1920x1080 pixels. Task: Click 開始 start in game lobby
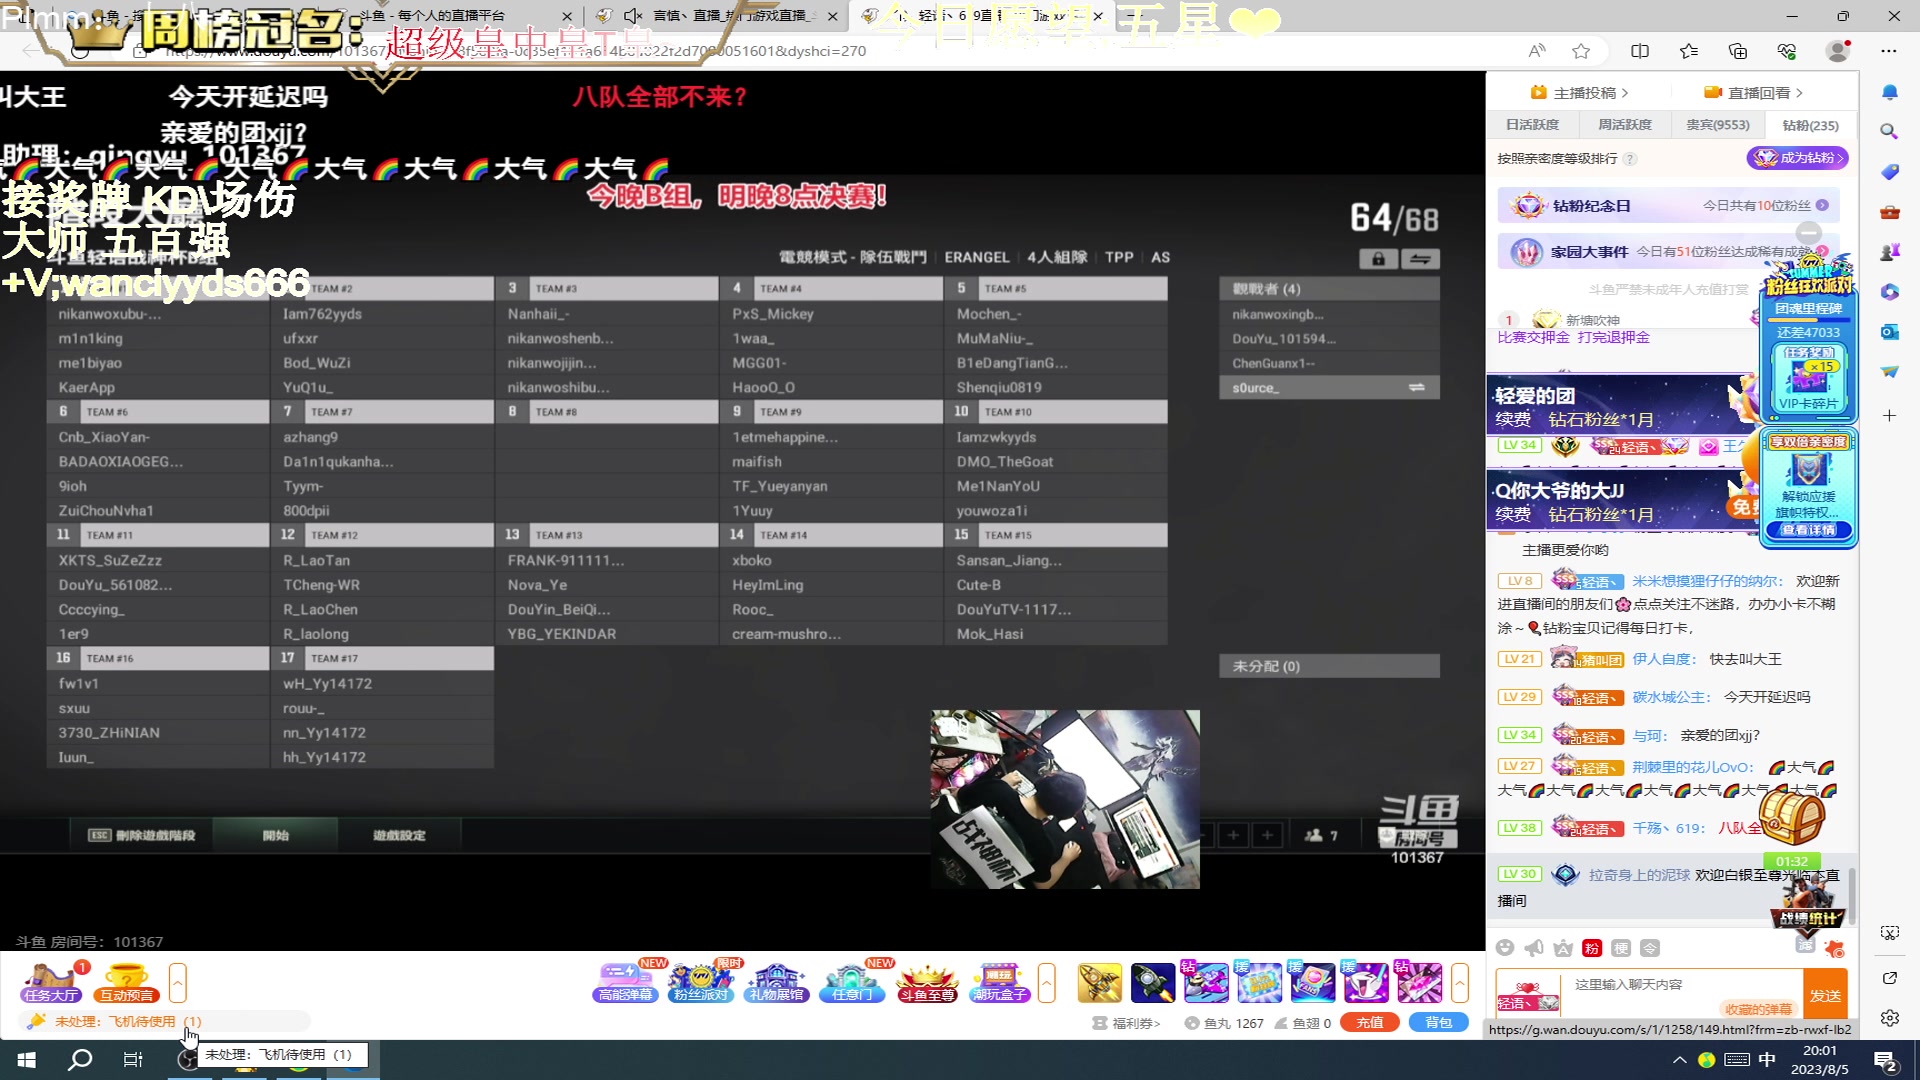[x=276, y=835]
